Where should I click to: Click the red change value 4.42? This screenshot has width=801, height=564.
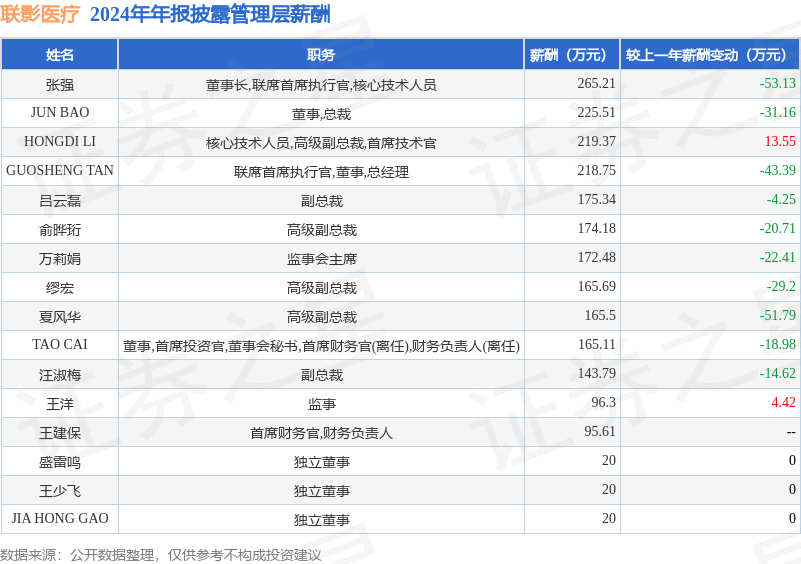pos(784,403)
